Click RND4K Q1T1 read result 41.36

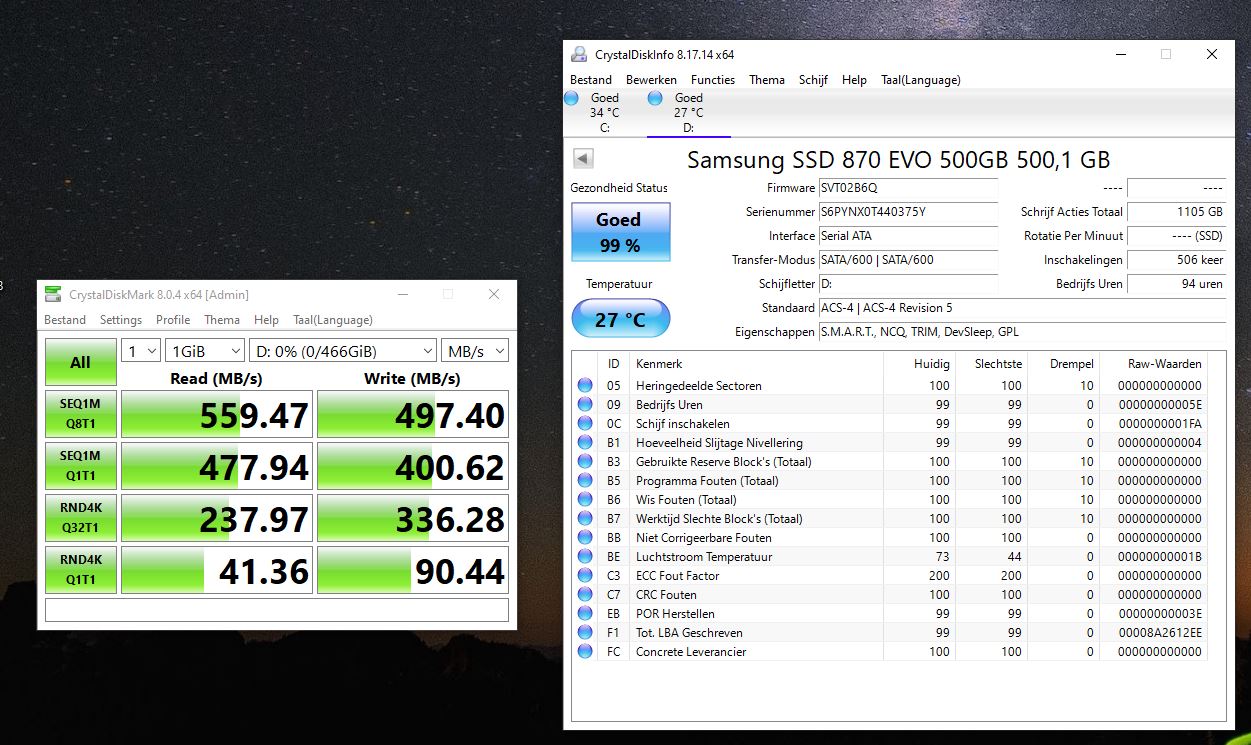click(x=217, y=570)
